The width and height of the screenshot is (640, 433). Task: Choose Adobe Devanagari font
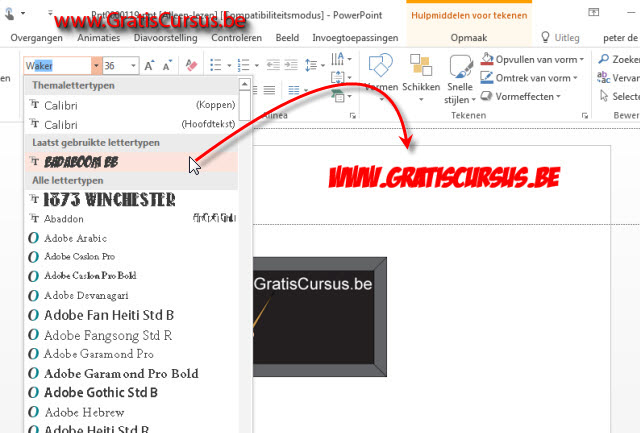click(131, 295)
